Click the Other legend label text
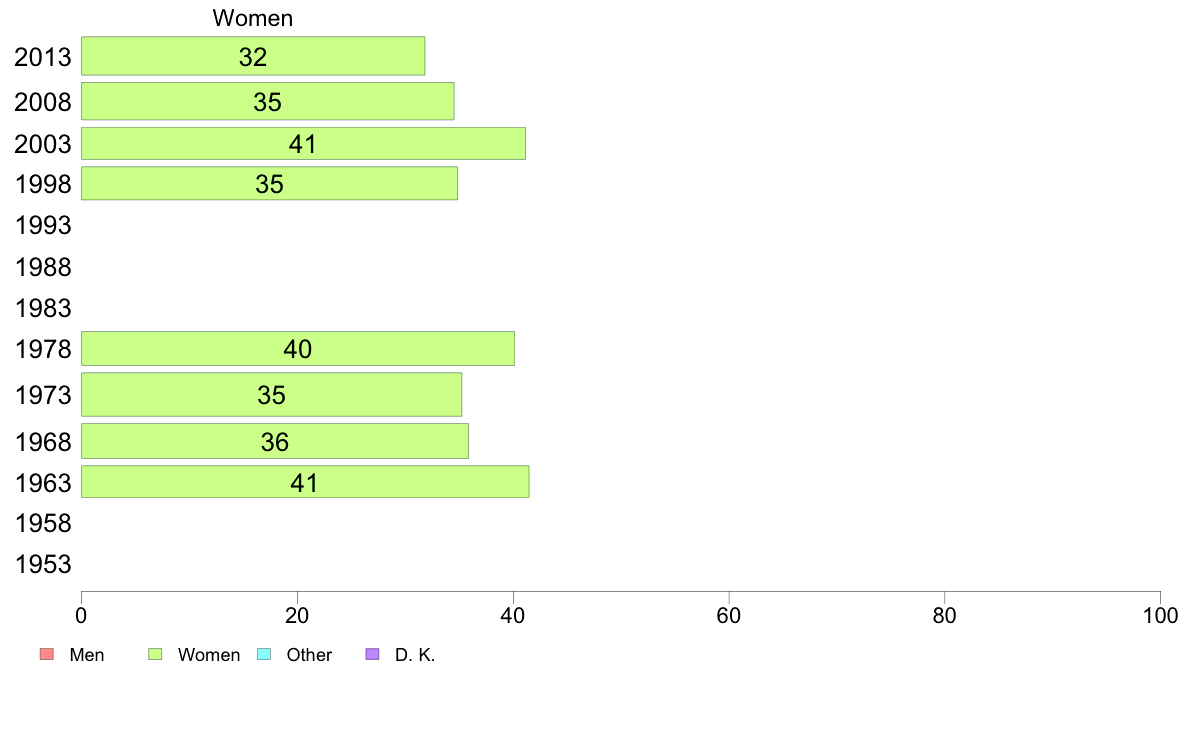 [x=309, y=655]
